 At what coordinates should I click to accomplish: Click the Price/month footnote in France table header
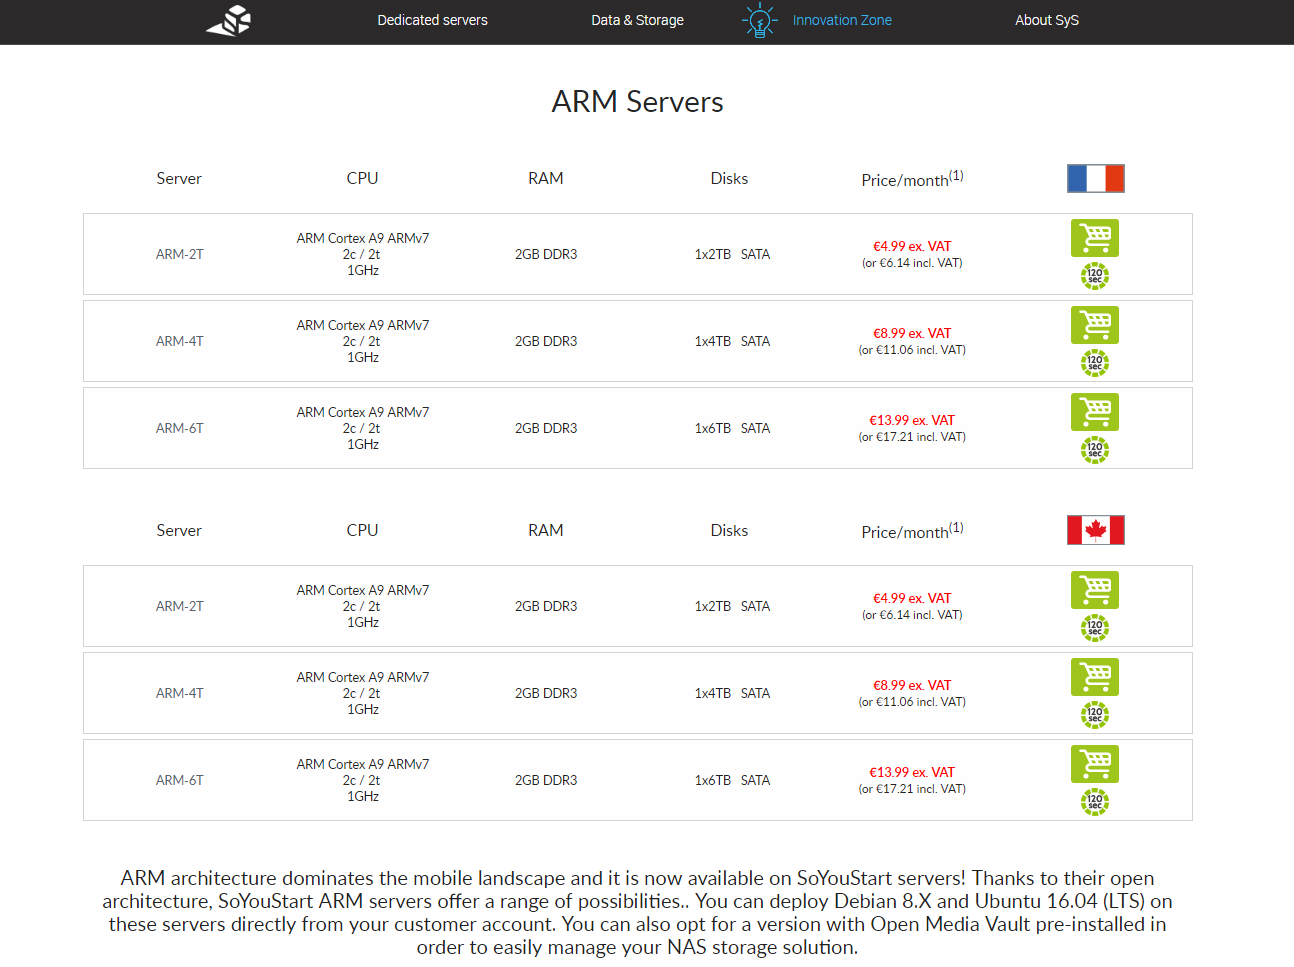click(x=956, y=175)
